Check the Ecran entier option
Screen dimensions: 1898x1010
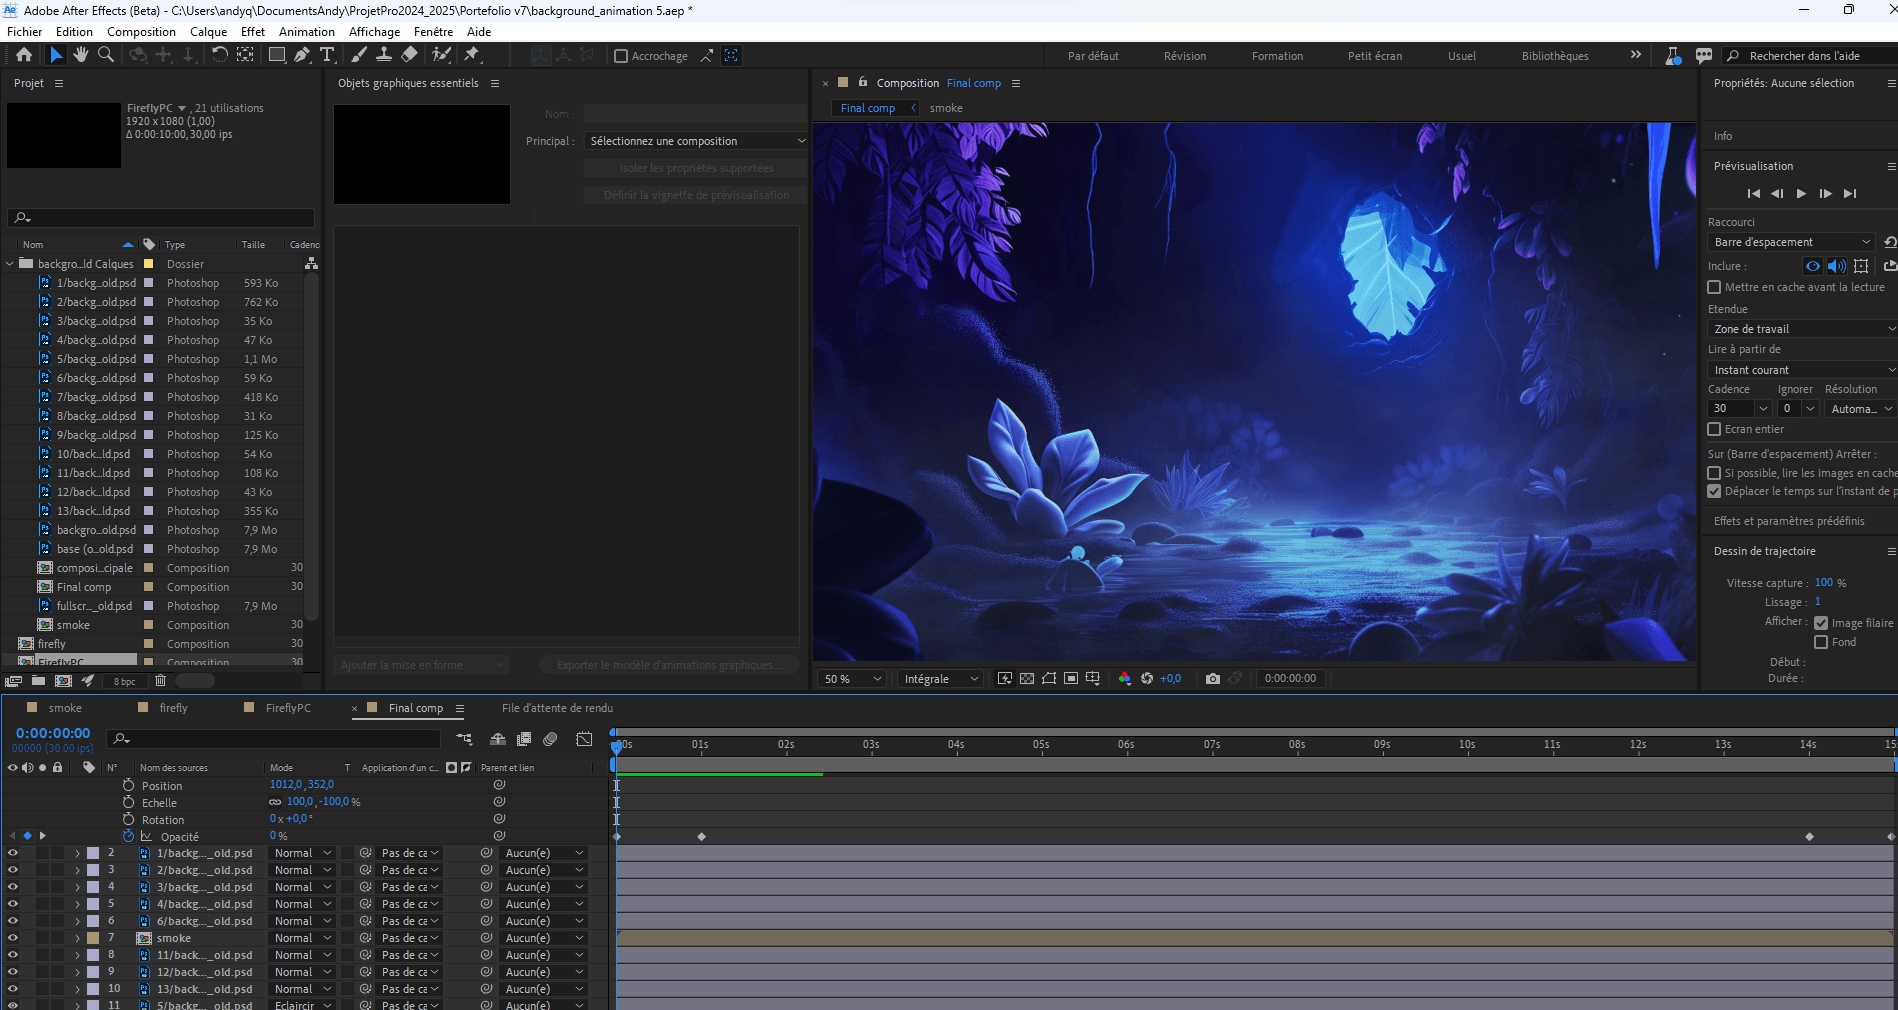[1714, 429]
